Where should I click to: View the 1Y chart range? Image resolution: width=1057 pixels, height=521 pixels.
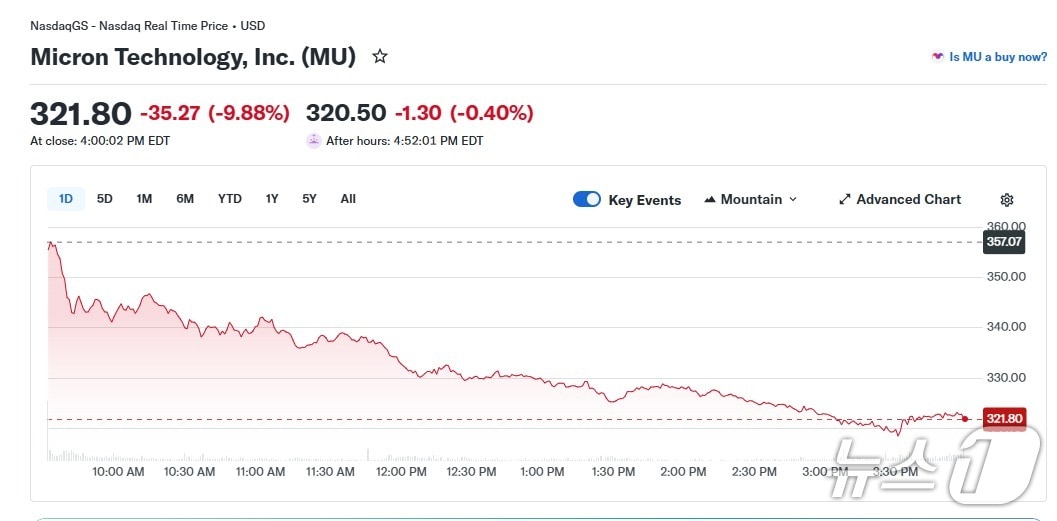(x=272, y=199)
